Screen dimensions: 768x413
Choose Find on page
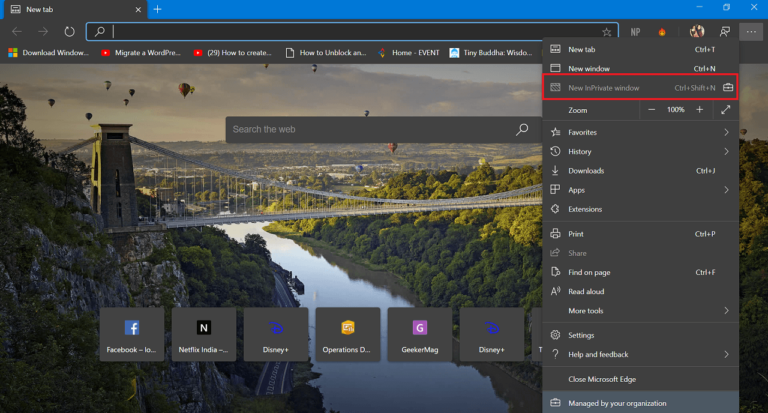point(640,272)
